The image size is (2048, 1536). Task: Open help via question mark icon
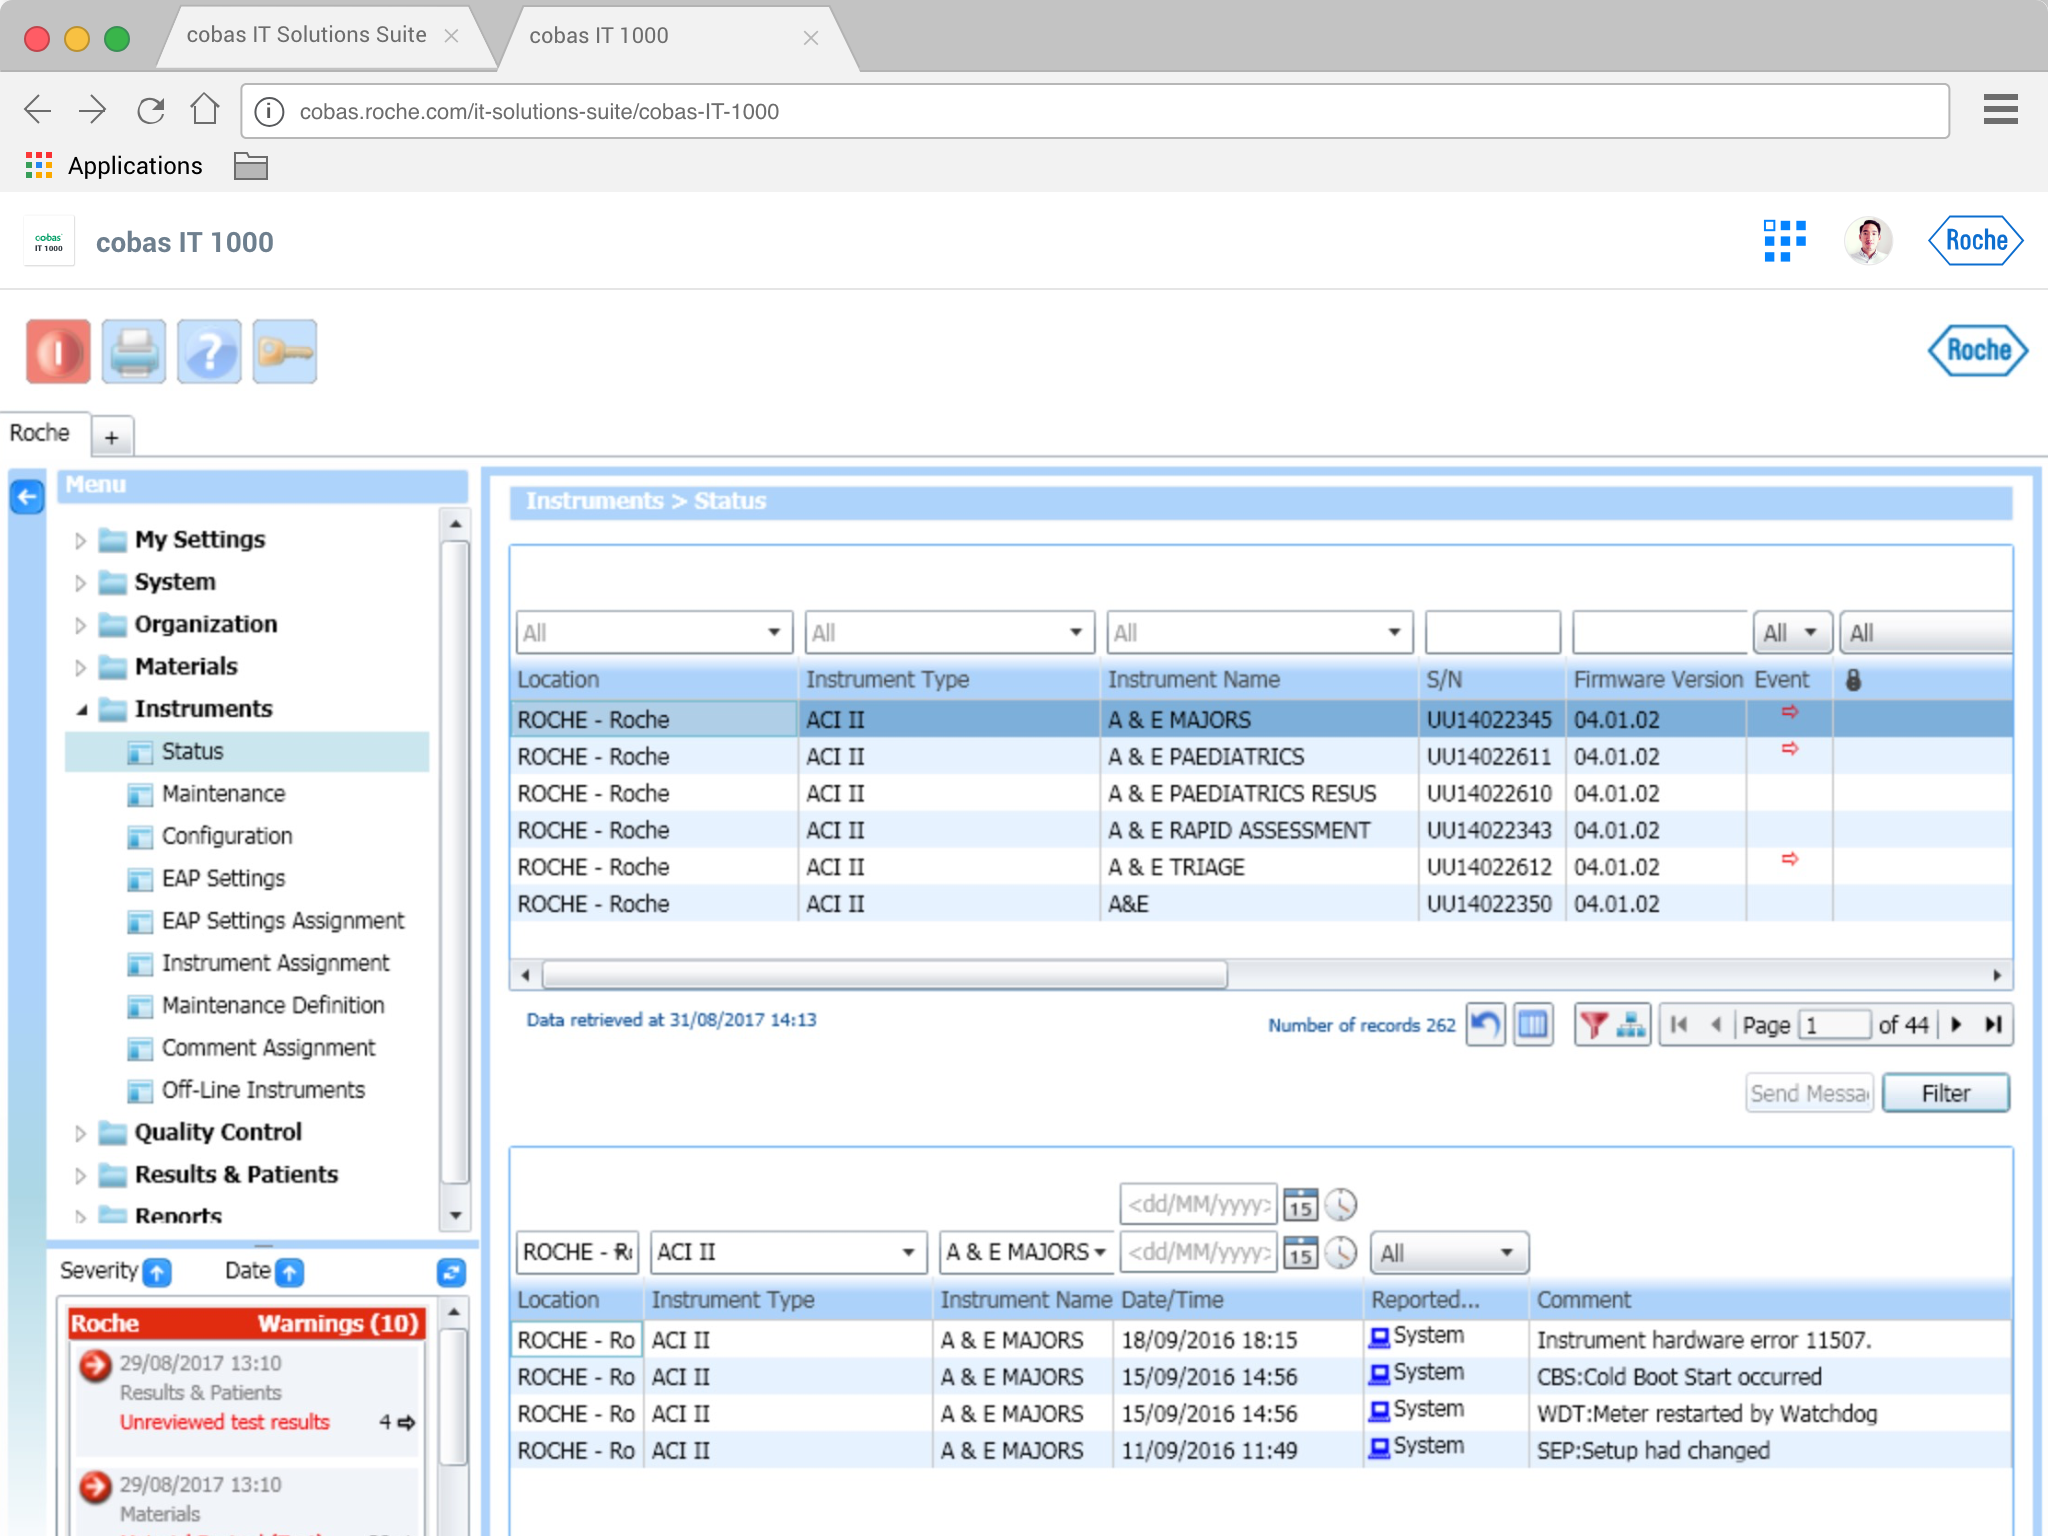pos(209,352)
